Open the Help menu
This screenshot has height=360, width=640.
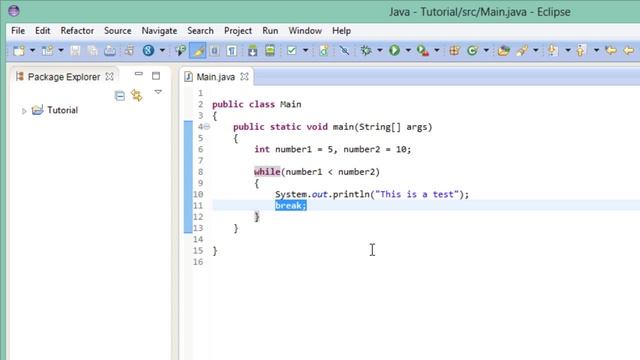click(x=341, y=31)
